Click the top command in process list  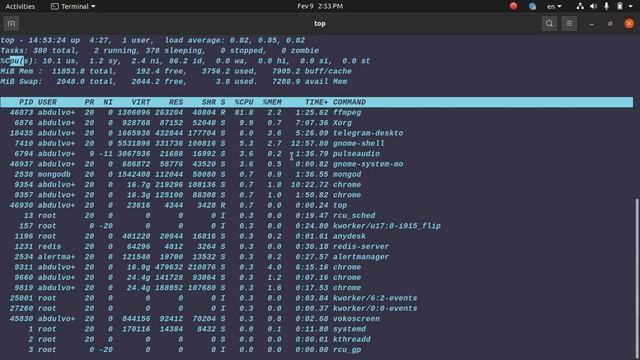[340, 205]
